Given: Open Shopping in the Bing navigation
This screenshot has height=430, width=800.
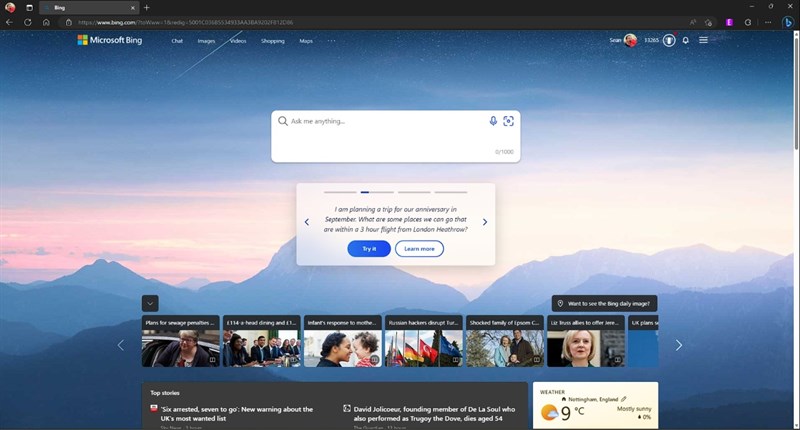Looking at the screenshot, I should 272,41.
